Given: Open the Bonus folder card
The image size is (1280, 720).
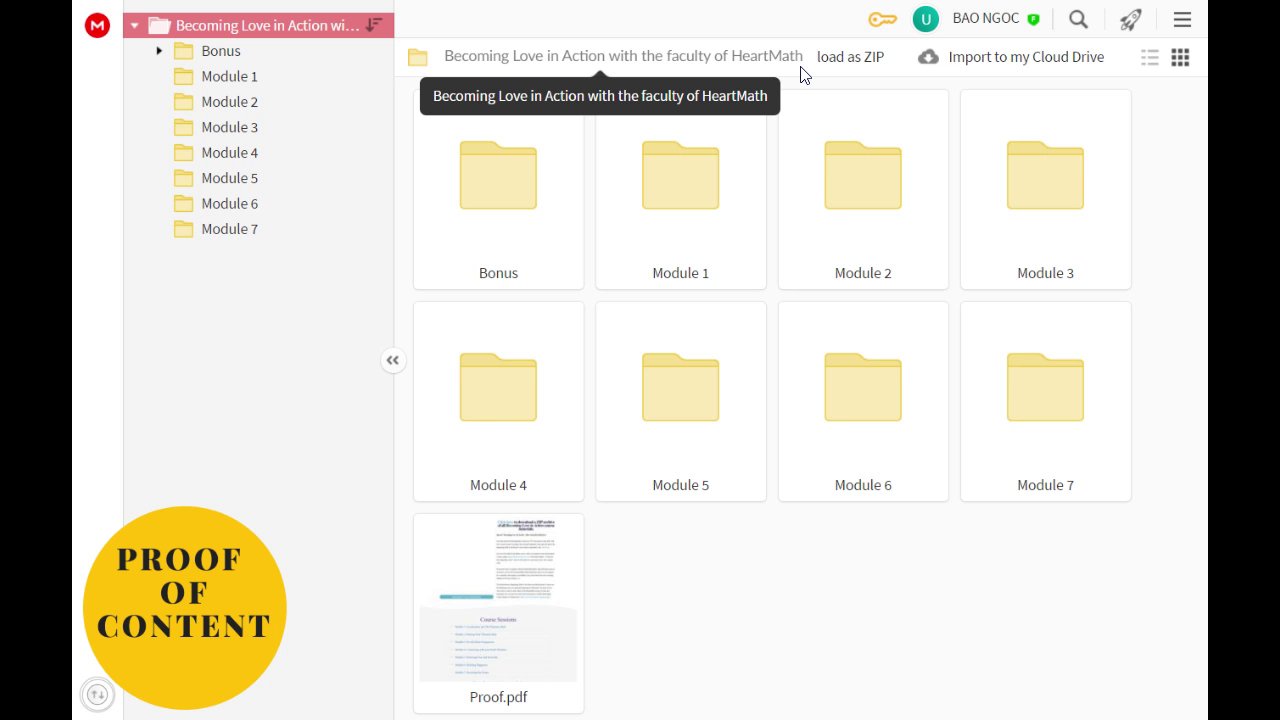Looking at the screenshot, I should pyautogui.click(x=498, y=189).
